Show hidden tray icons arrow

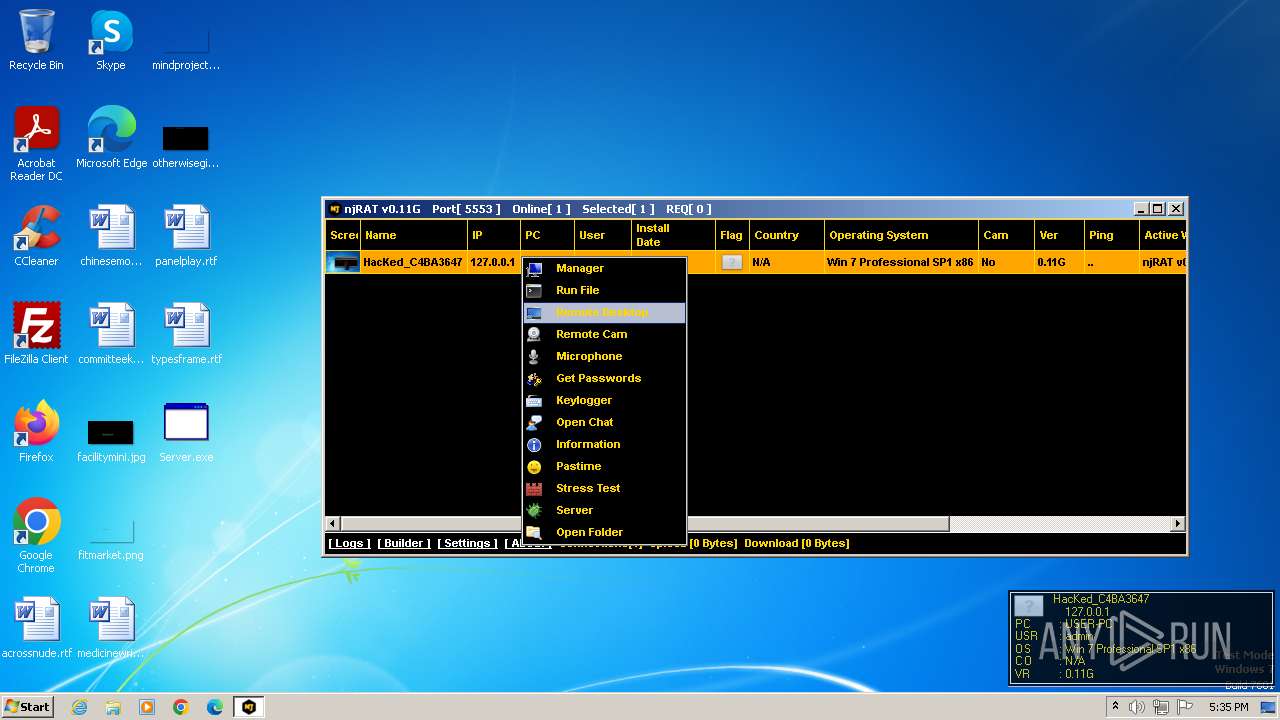(1115, 707)
